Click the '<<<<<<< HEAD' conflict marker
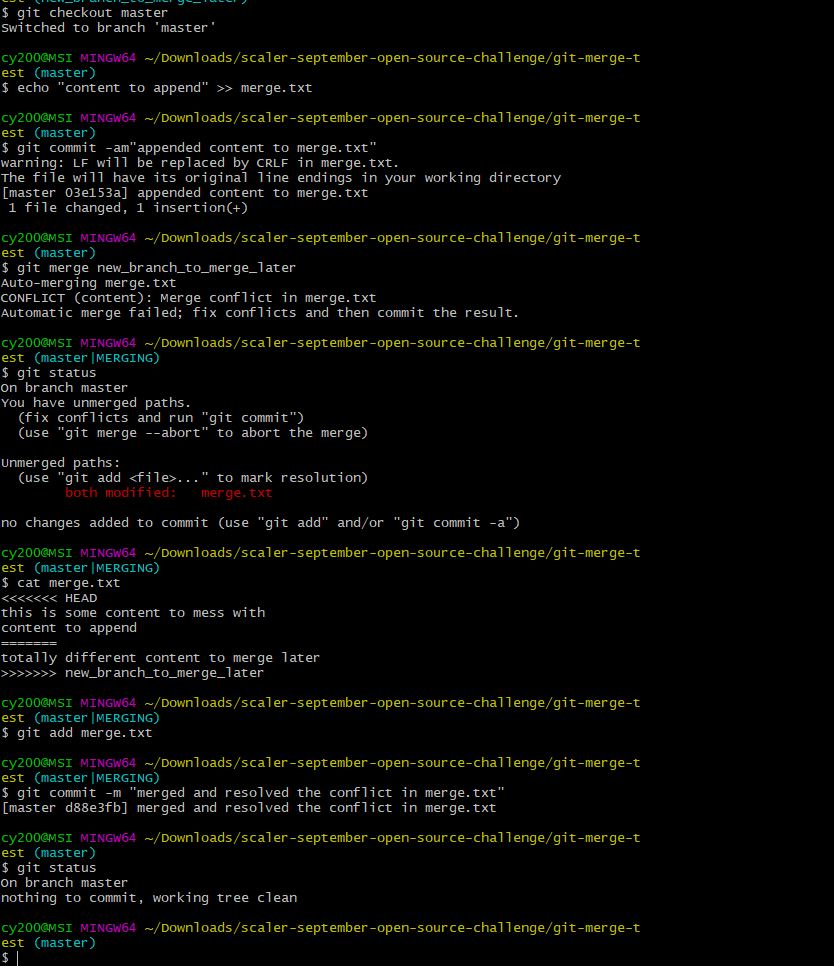The image size is (834, 966). [49, 598]
